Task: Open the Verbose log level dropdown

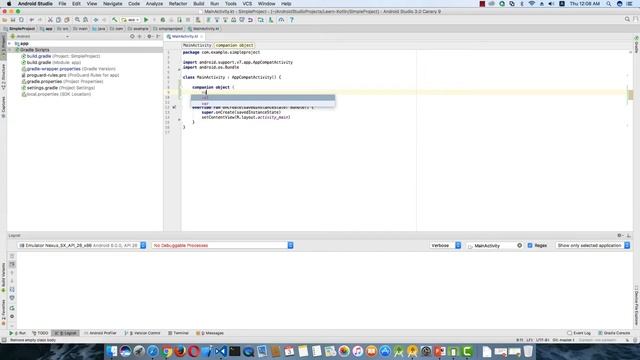Action: 445,245
